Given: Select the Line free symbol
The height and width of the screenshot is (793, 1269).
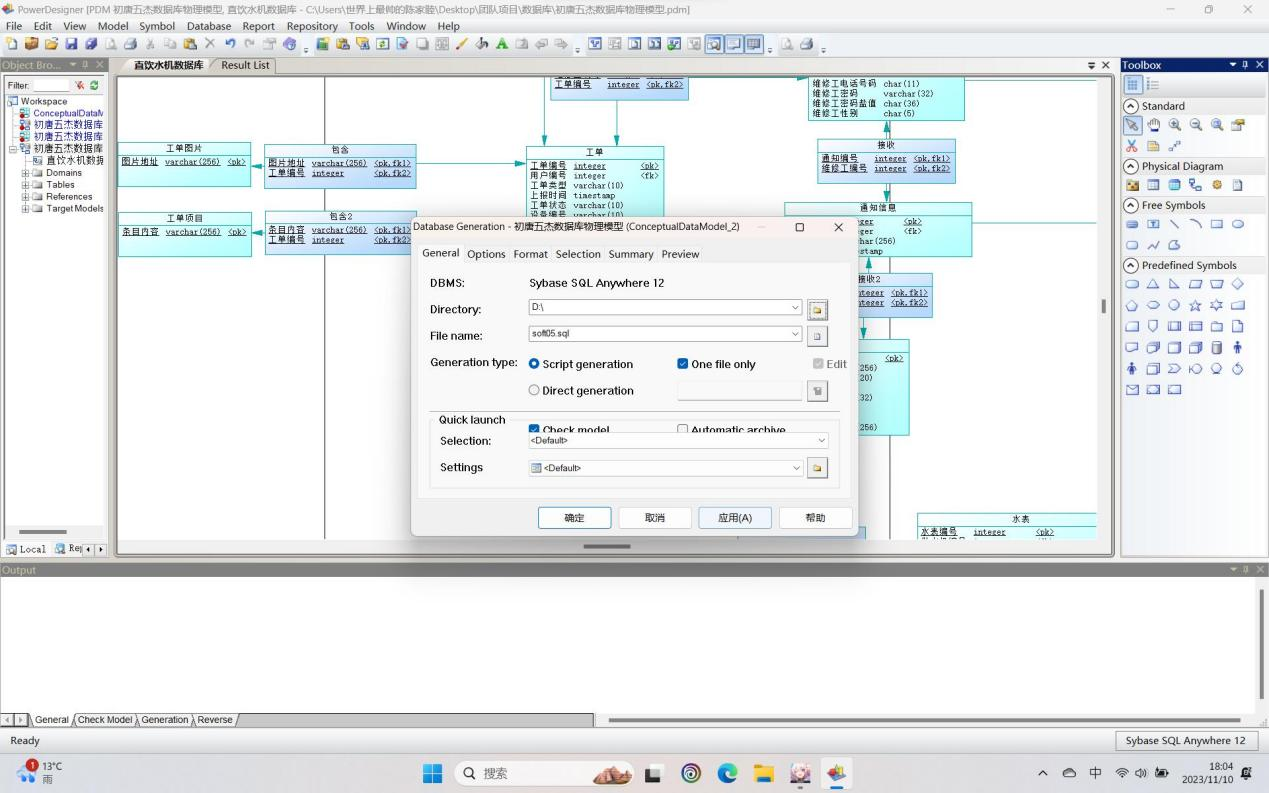Looking at the screenshot, I should [x=1175, y=224].
